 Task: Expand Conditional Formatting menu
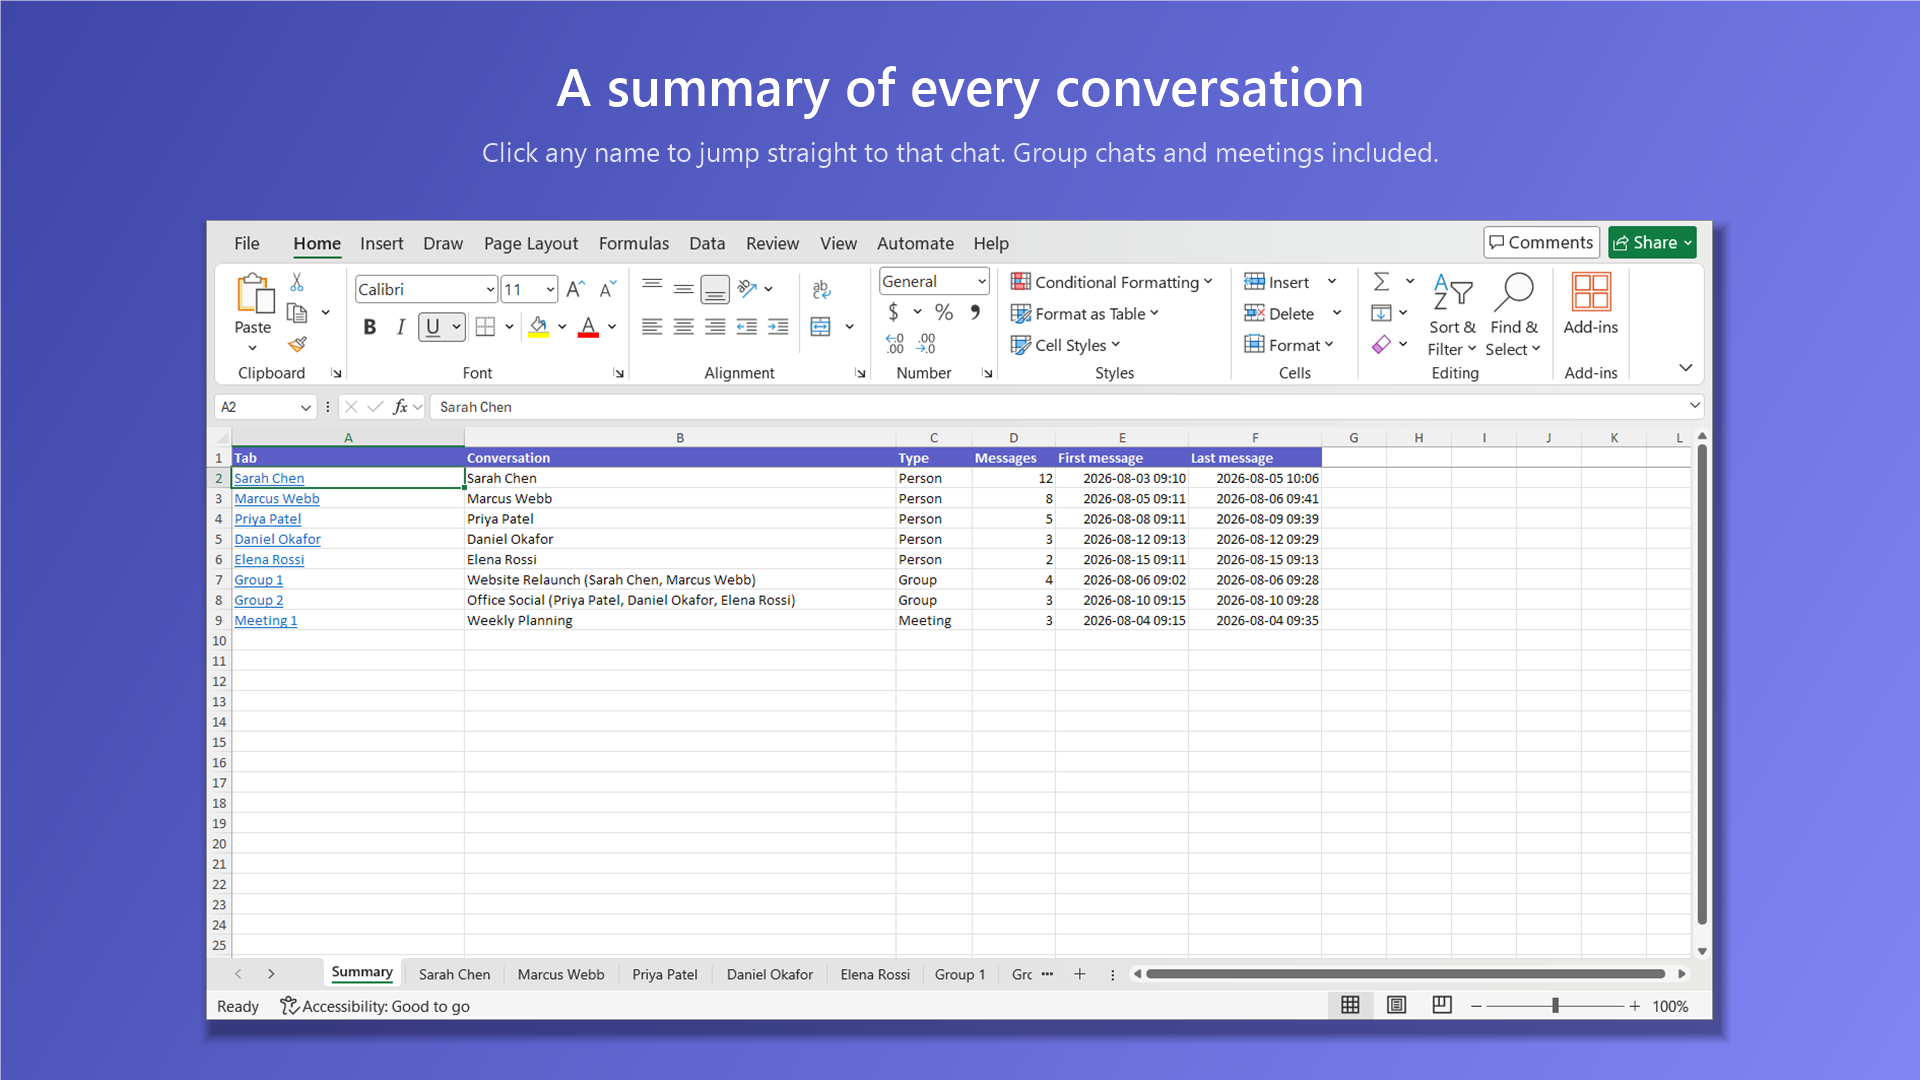[1111, 282]
